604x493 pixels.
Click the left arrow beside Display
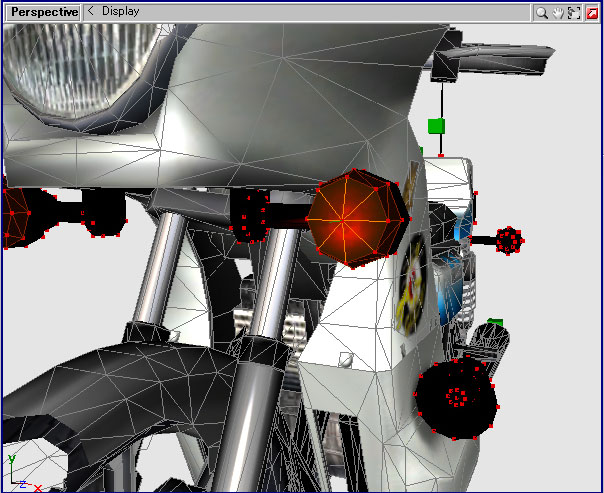pyautogui.click(x=91, y=11)
